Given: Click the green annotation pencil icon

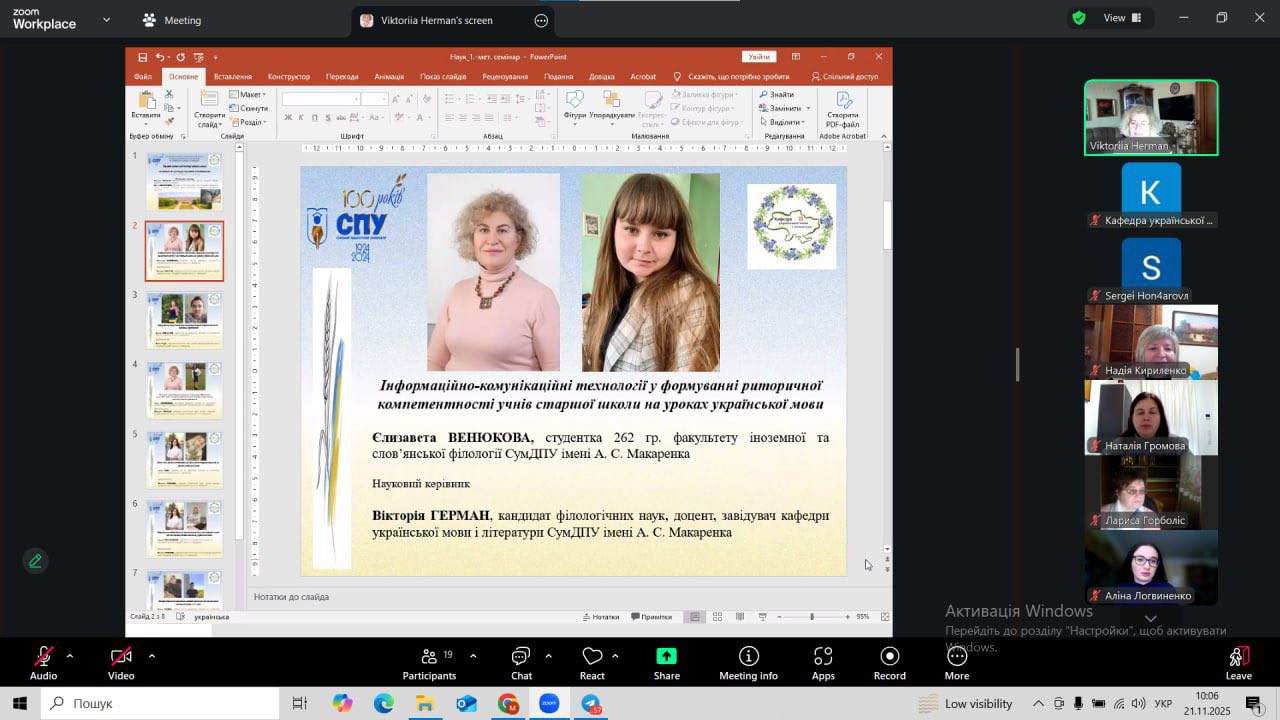Looking at the screenshot, I should pos(36,561).
